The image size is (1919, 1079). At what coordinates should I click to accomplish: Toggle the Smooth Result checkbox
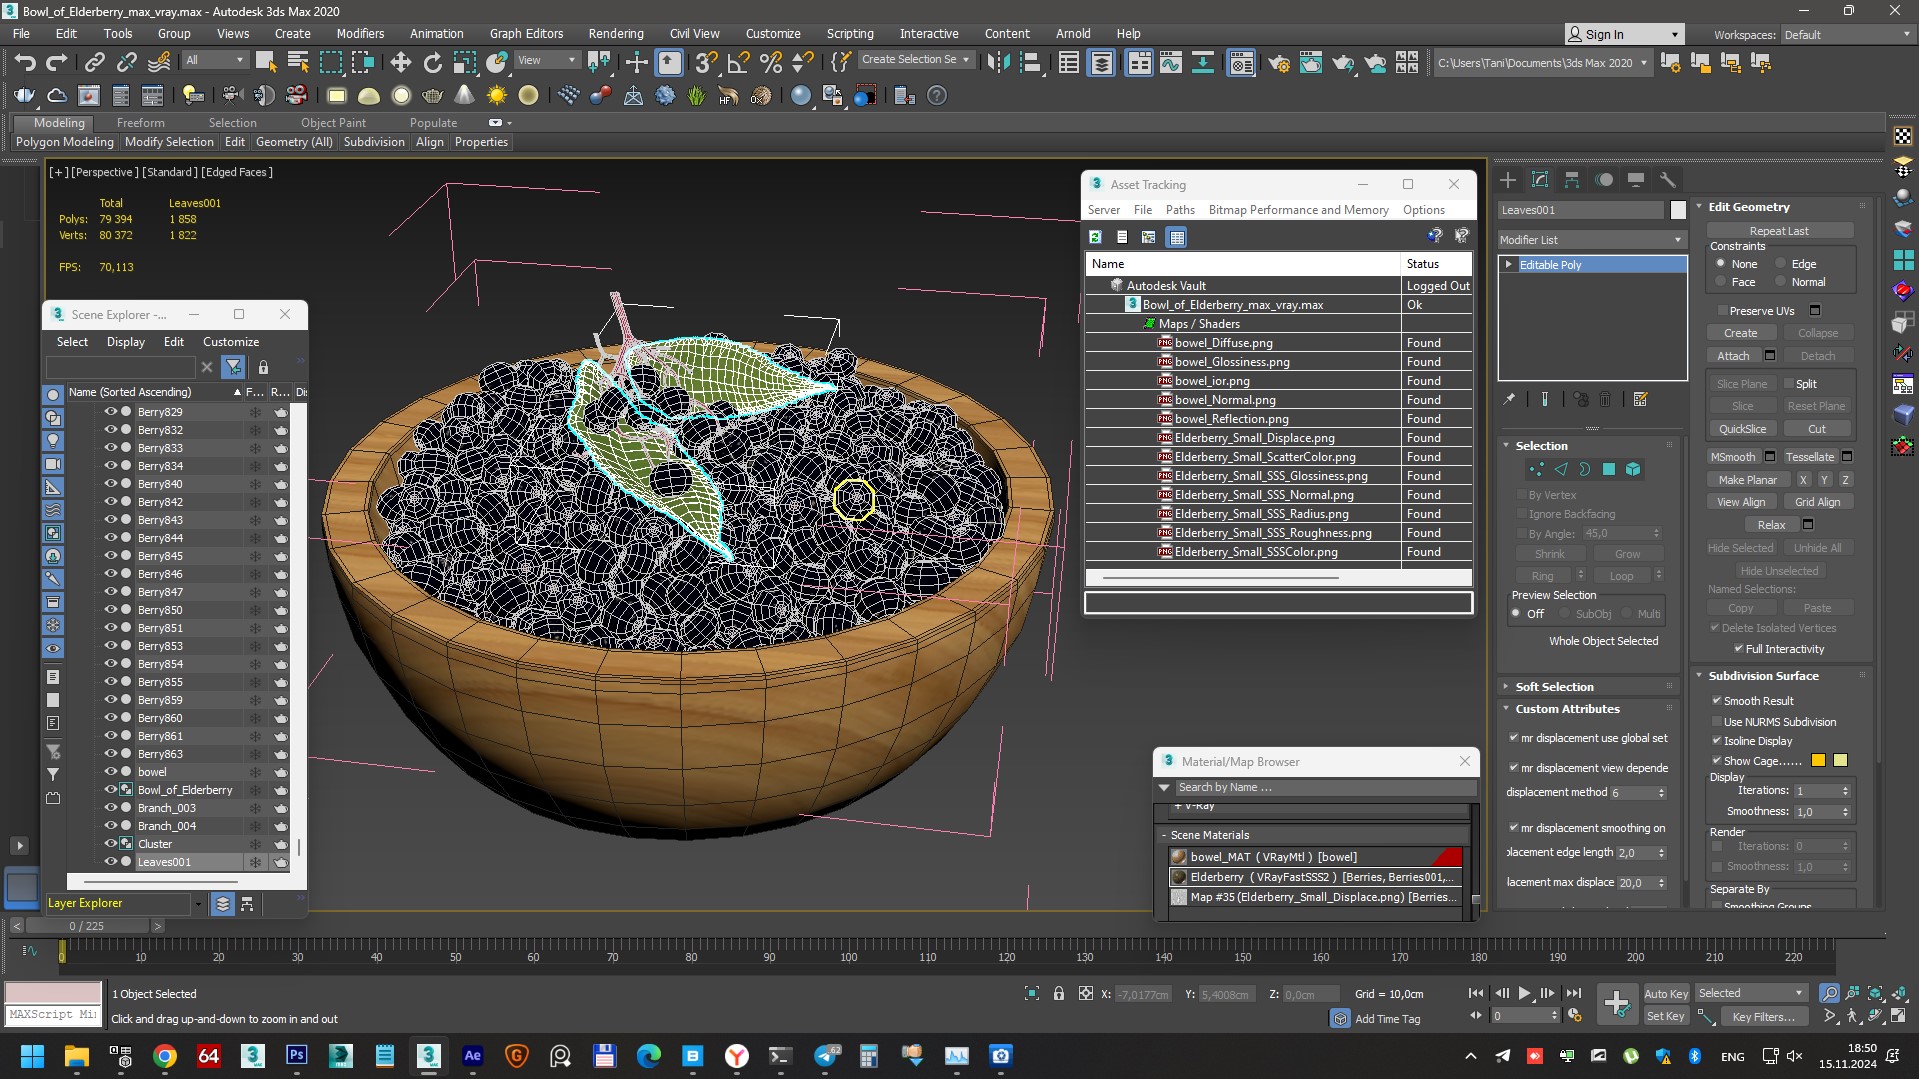(1717, 701)
